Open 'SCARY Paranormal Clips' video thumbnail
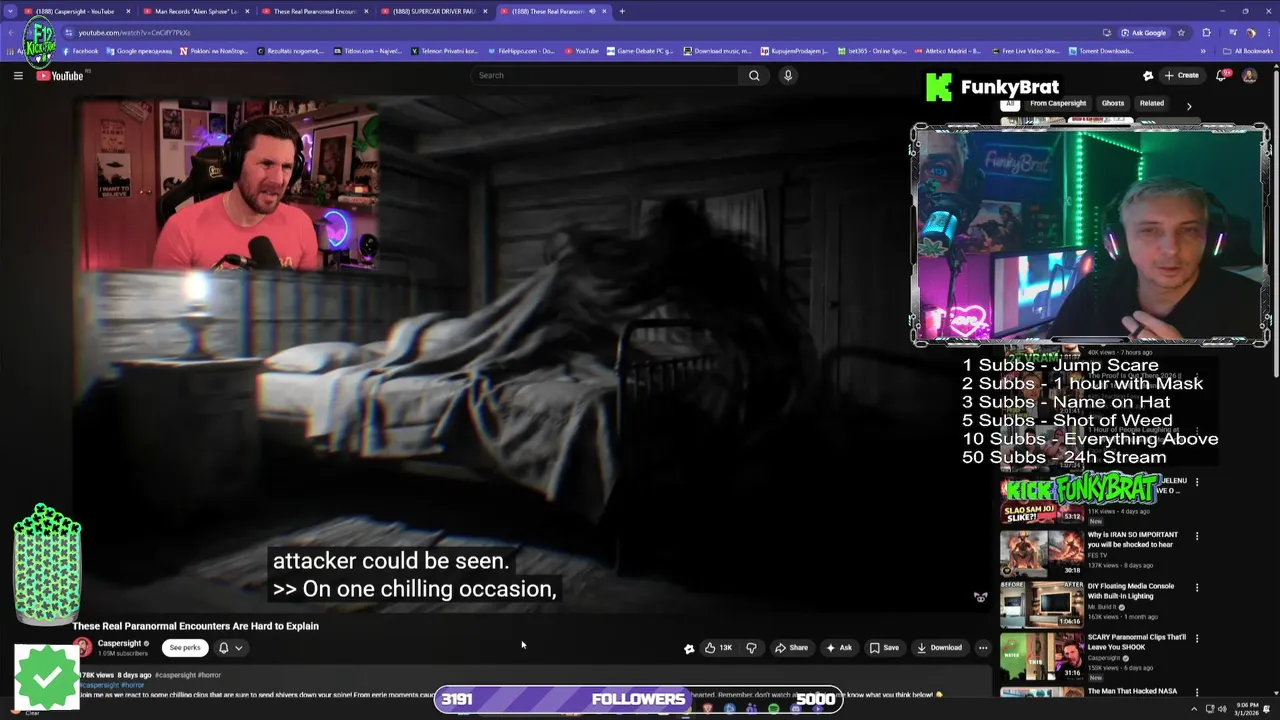 click(1041, 655)
